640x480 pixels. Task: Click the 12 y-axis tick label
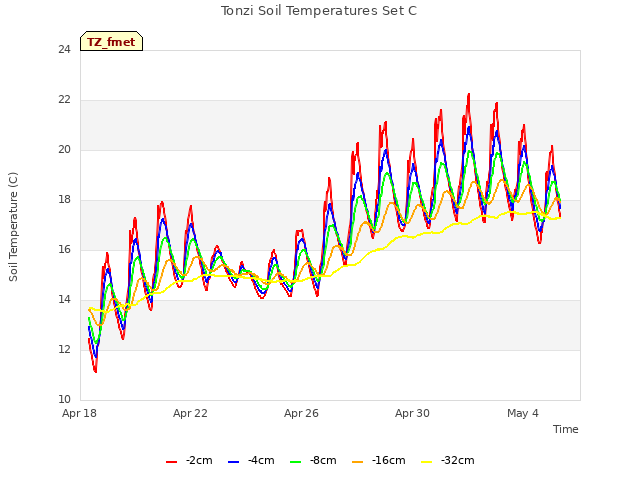[64, 349]
